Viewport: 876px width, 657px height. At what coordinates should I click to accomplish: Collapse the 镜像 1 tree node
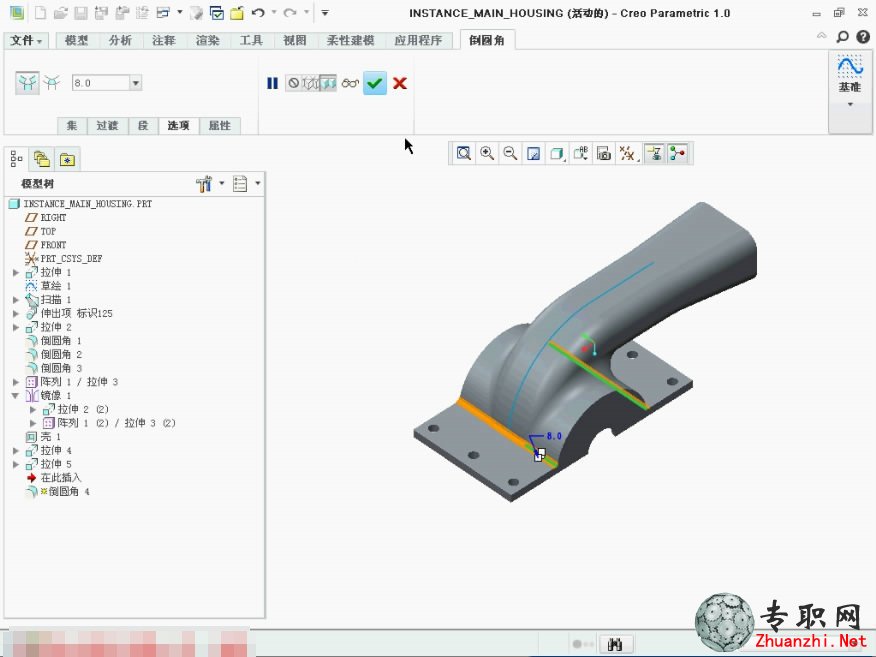(16, 396)
